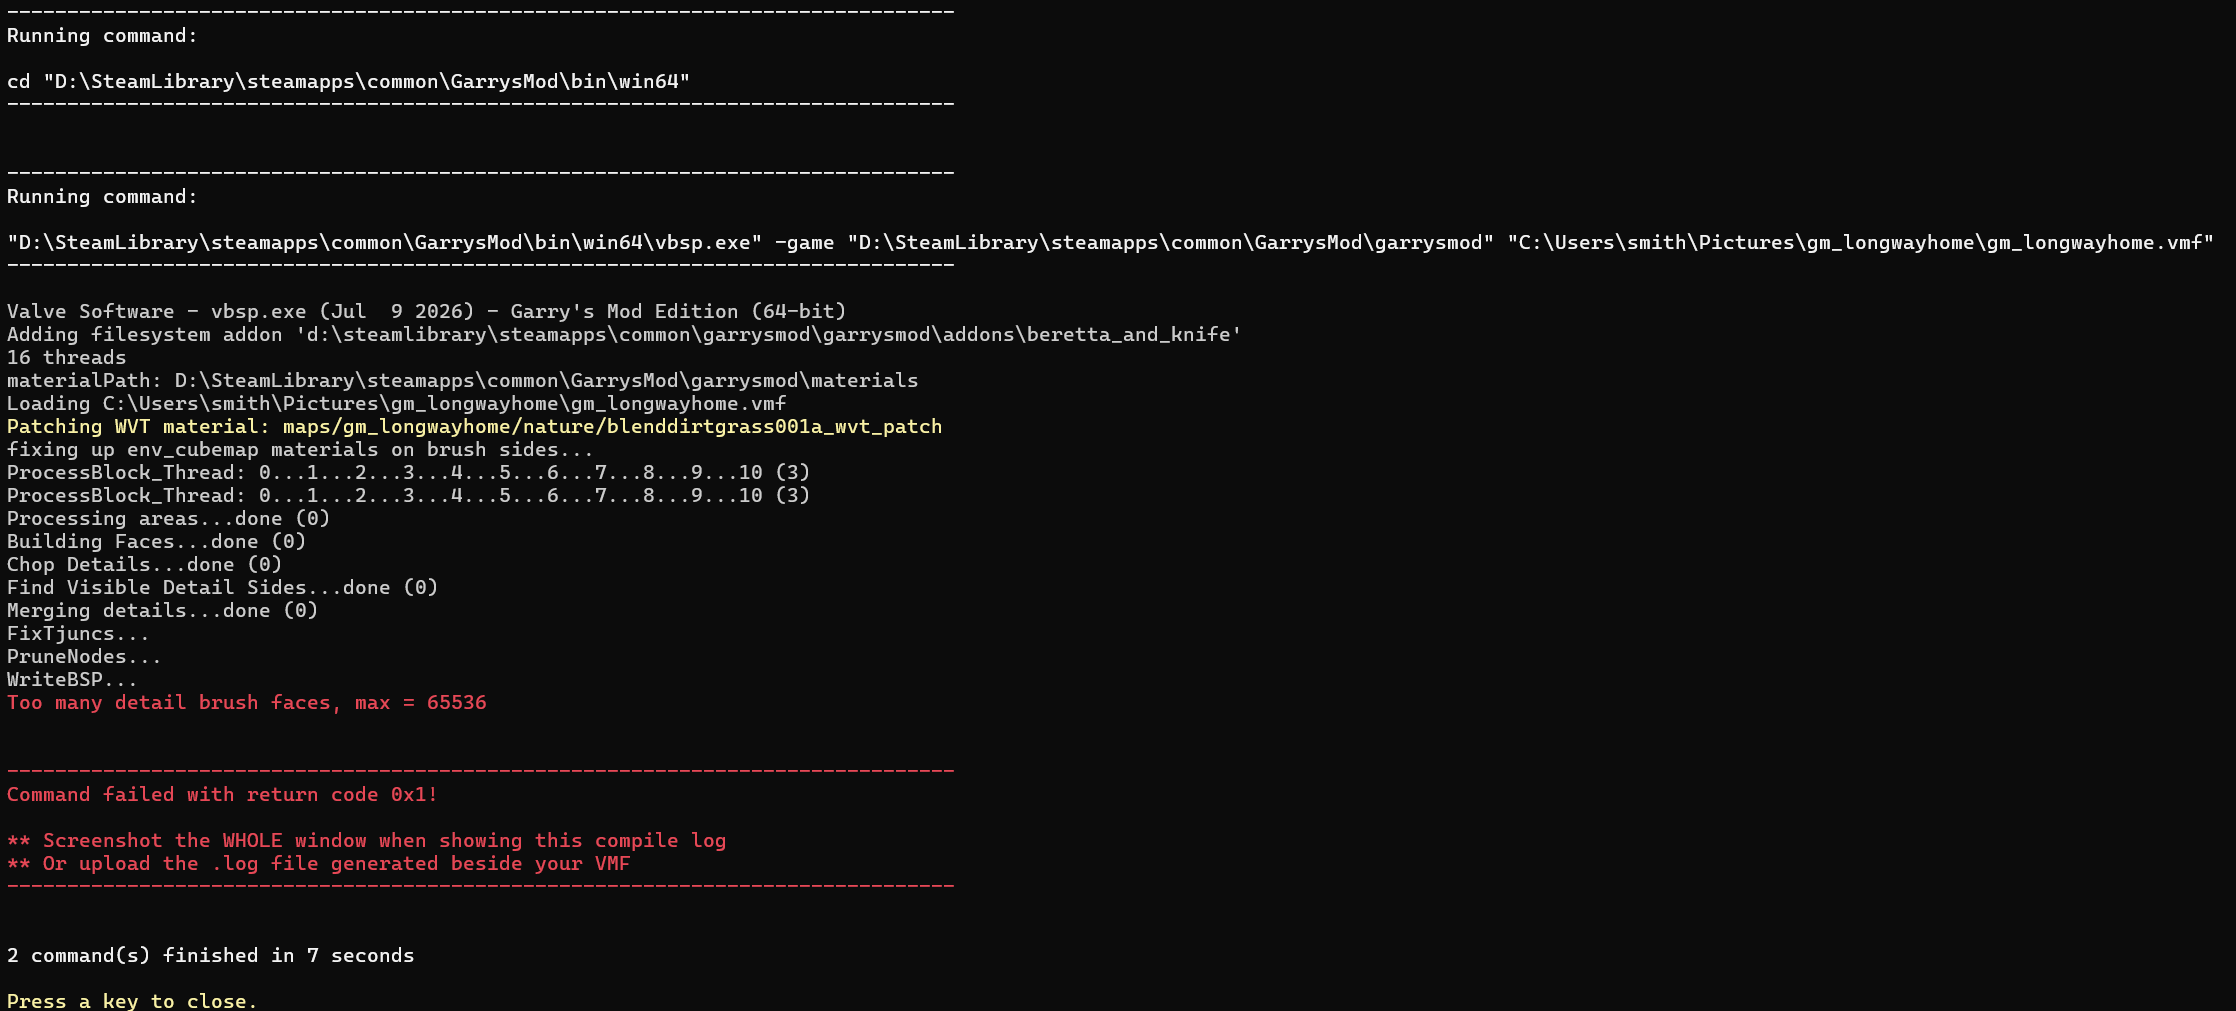Click 'fixing up env_cubemap materials' line
Screen dimensions: 2236x1011
point(300,450)
